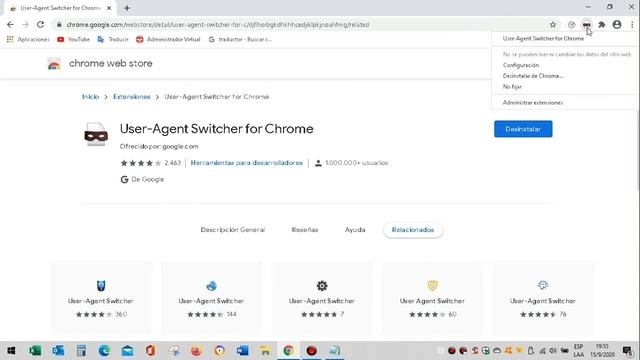The width and height of the screenshot is (640, 360).
Task: Select the Relacionados tab
Action: pos(413,230)
